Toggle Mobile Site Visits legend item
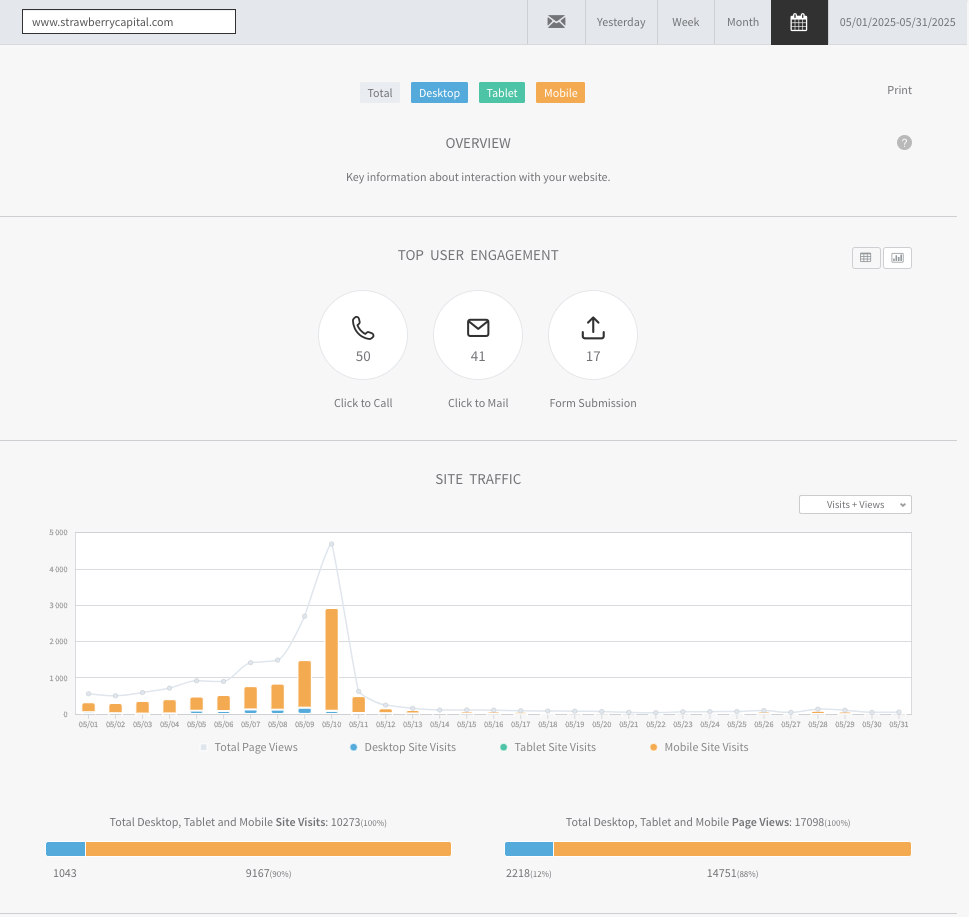 [x=699, y=747]
